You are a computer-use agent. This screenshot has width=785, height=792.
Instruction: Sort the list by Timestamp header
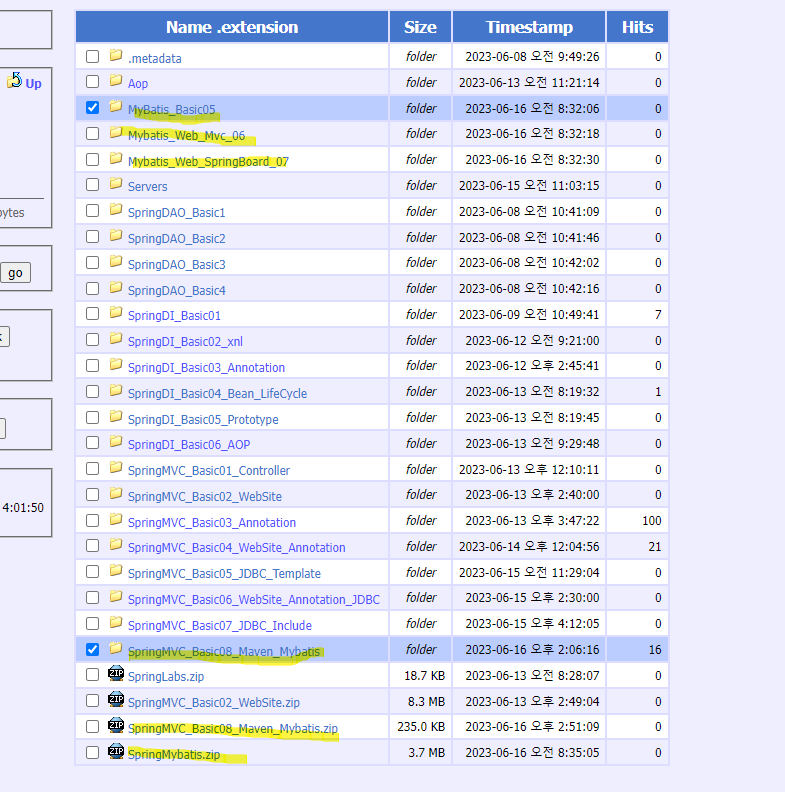[x=529, y=27]
